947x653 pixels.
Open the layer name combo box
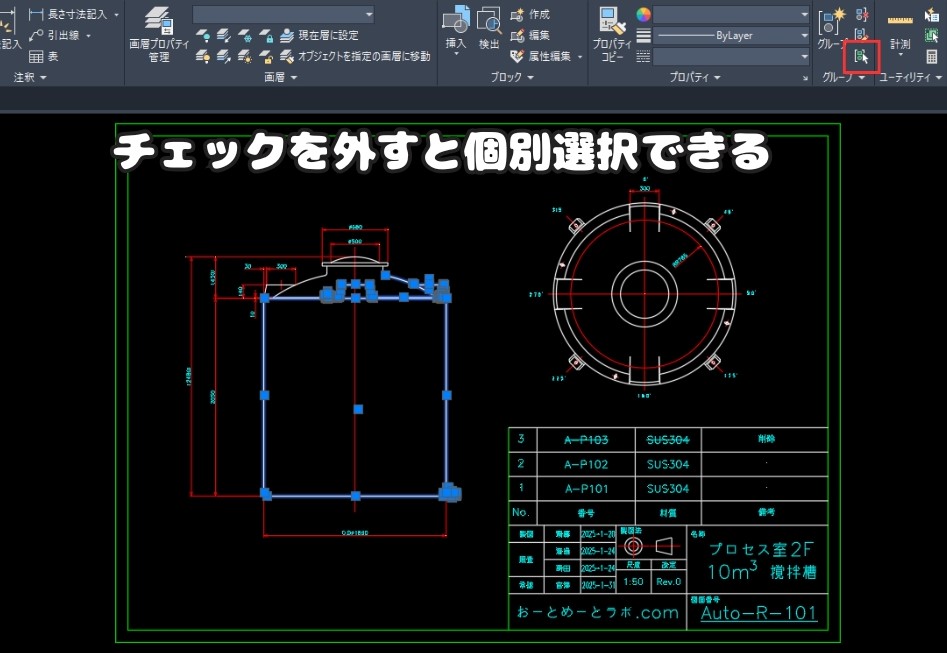[283, 14]
